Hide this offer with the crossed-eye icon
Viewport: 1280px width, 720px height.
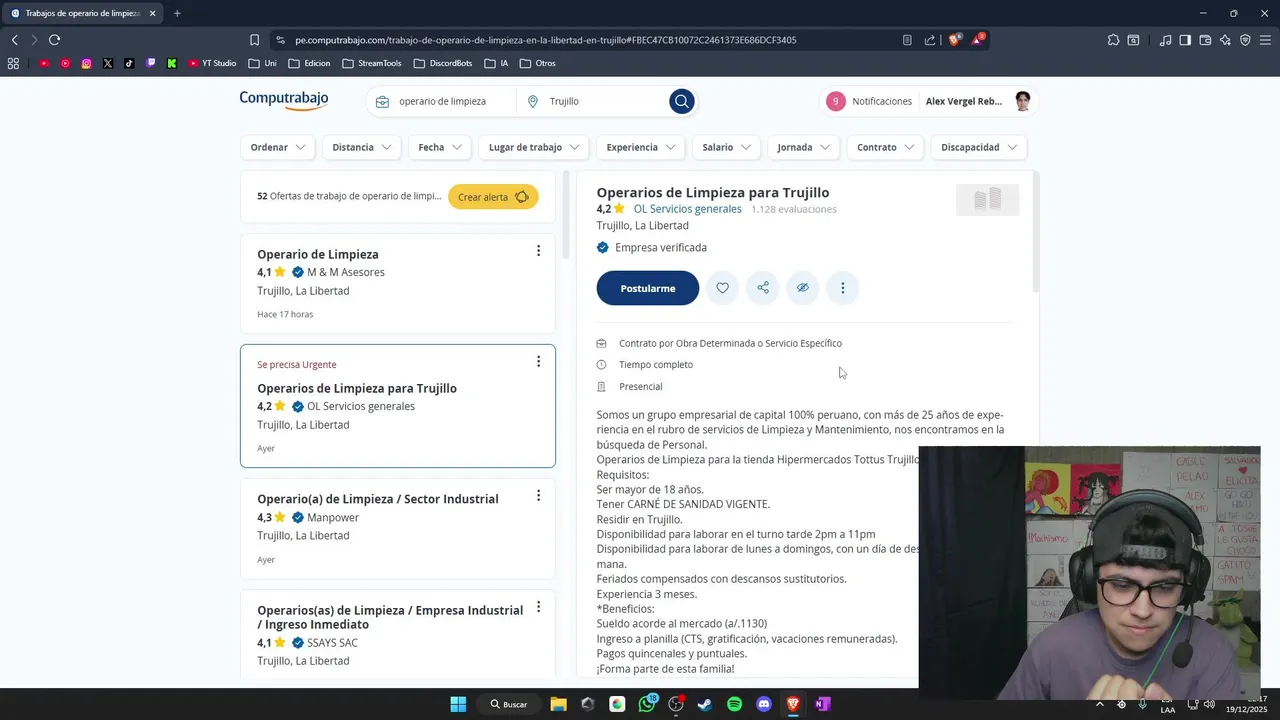pyautogui.click(x=802, y=288)
